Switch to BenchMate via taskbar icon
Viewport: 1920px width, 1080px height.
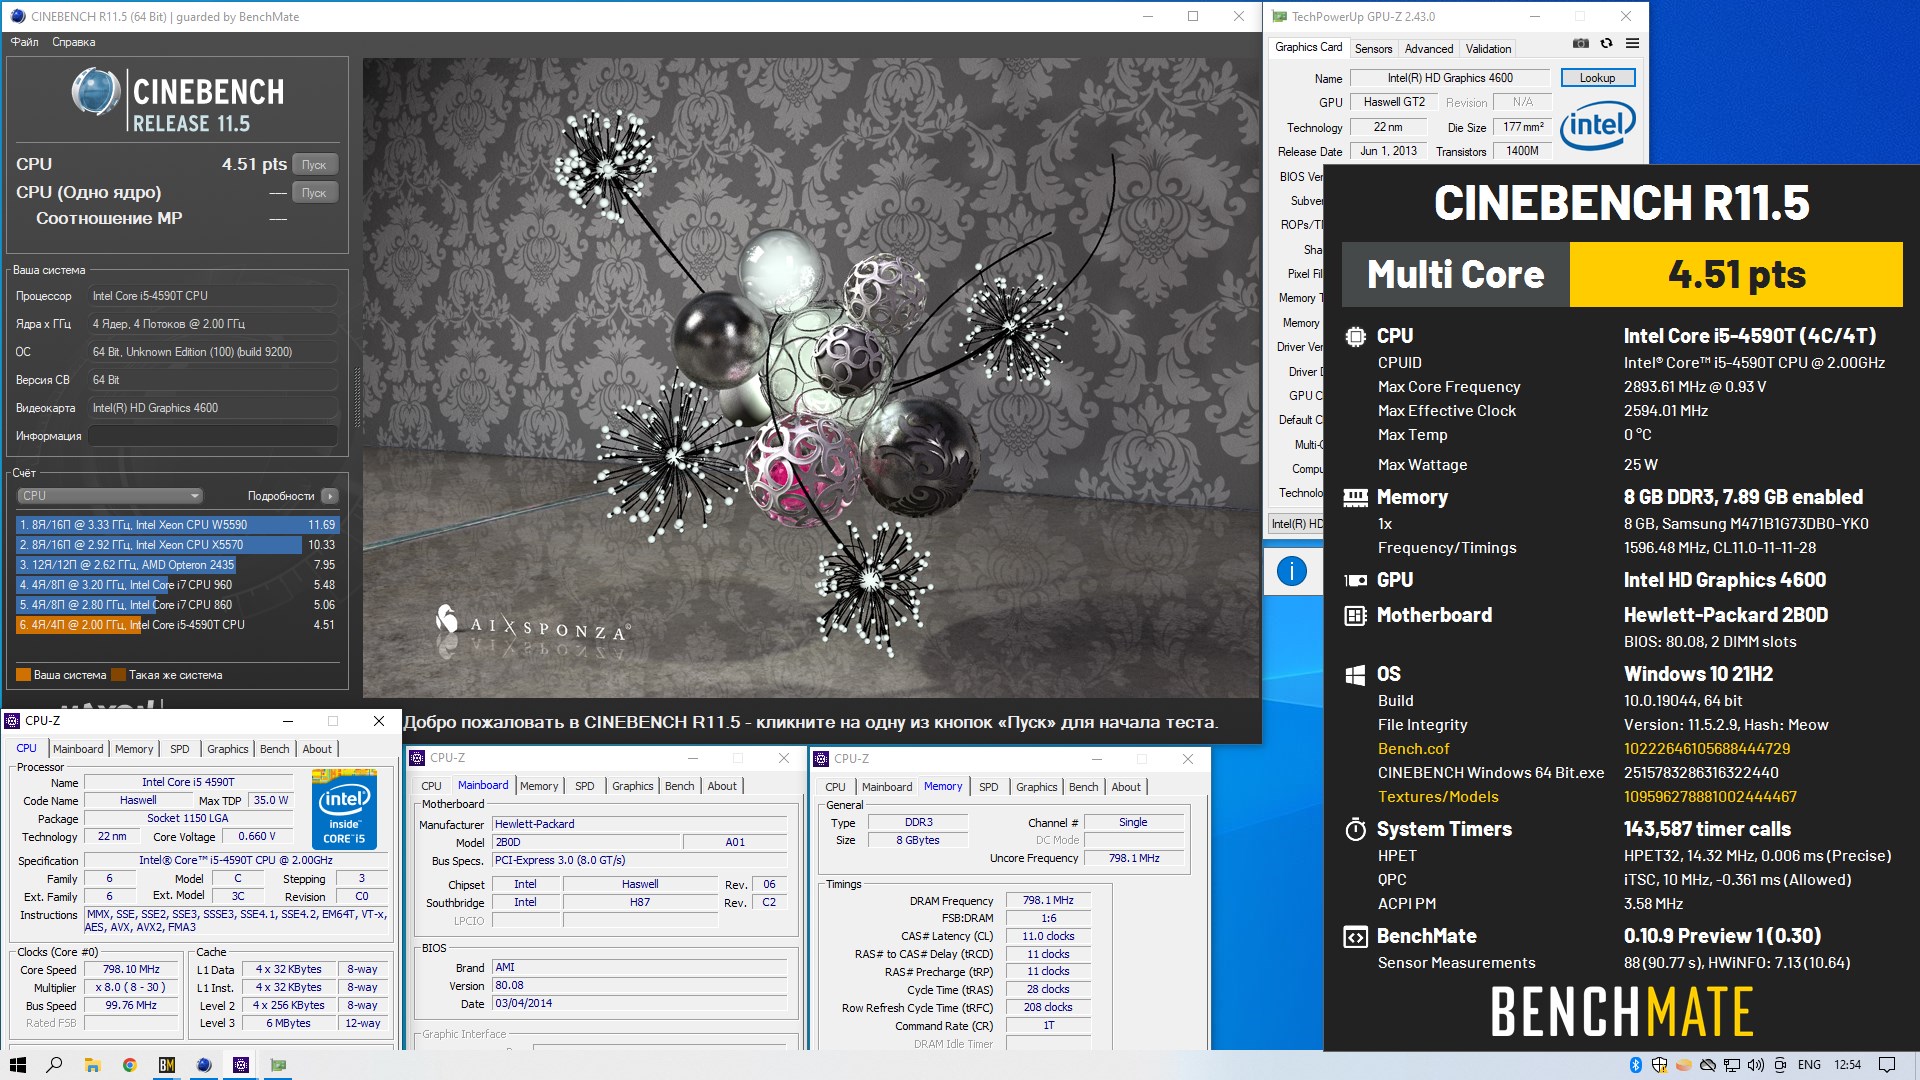(x=166, y=1065)
